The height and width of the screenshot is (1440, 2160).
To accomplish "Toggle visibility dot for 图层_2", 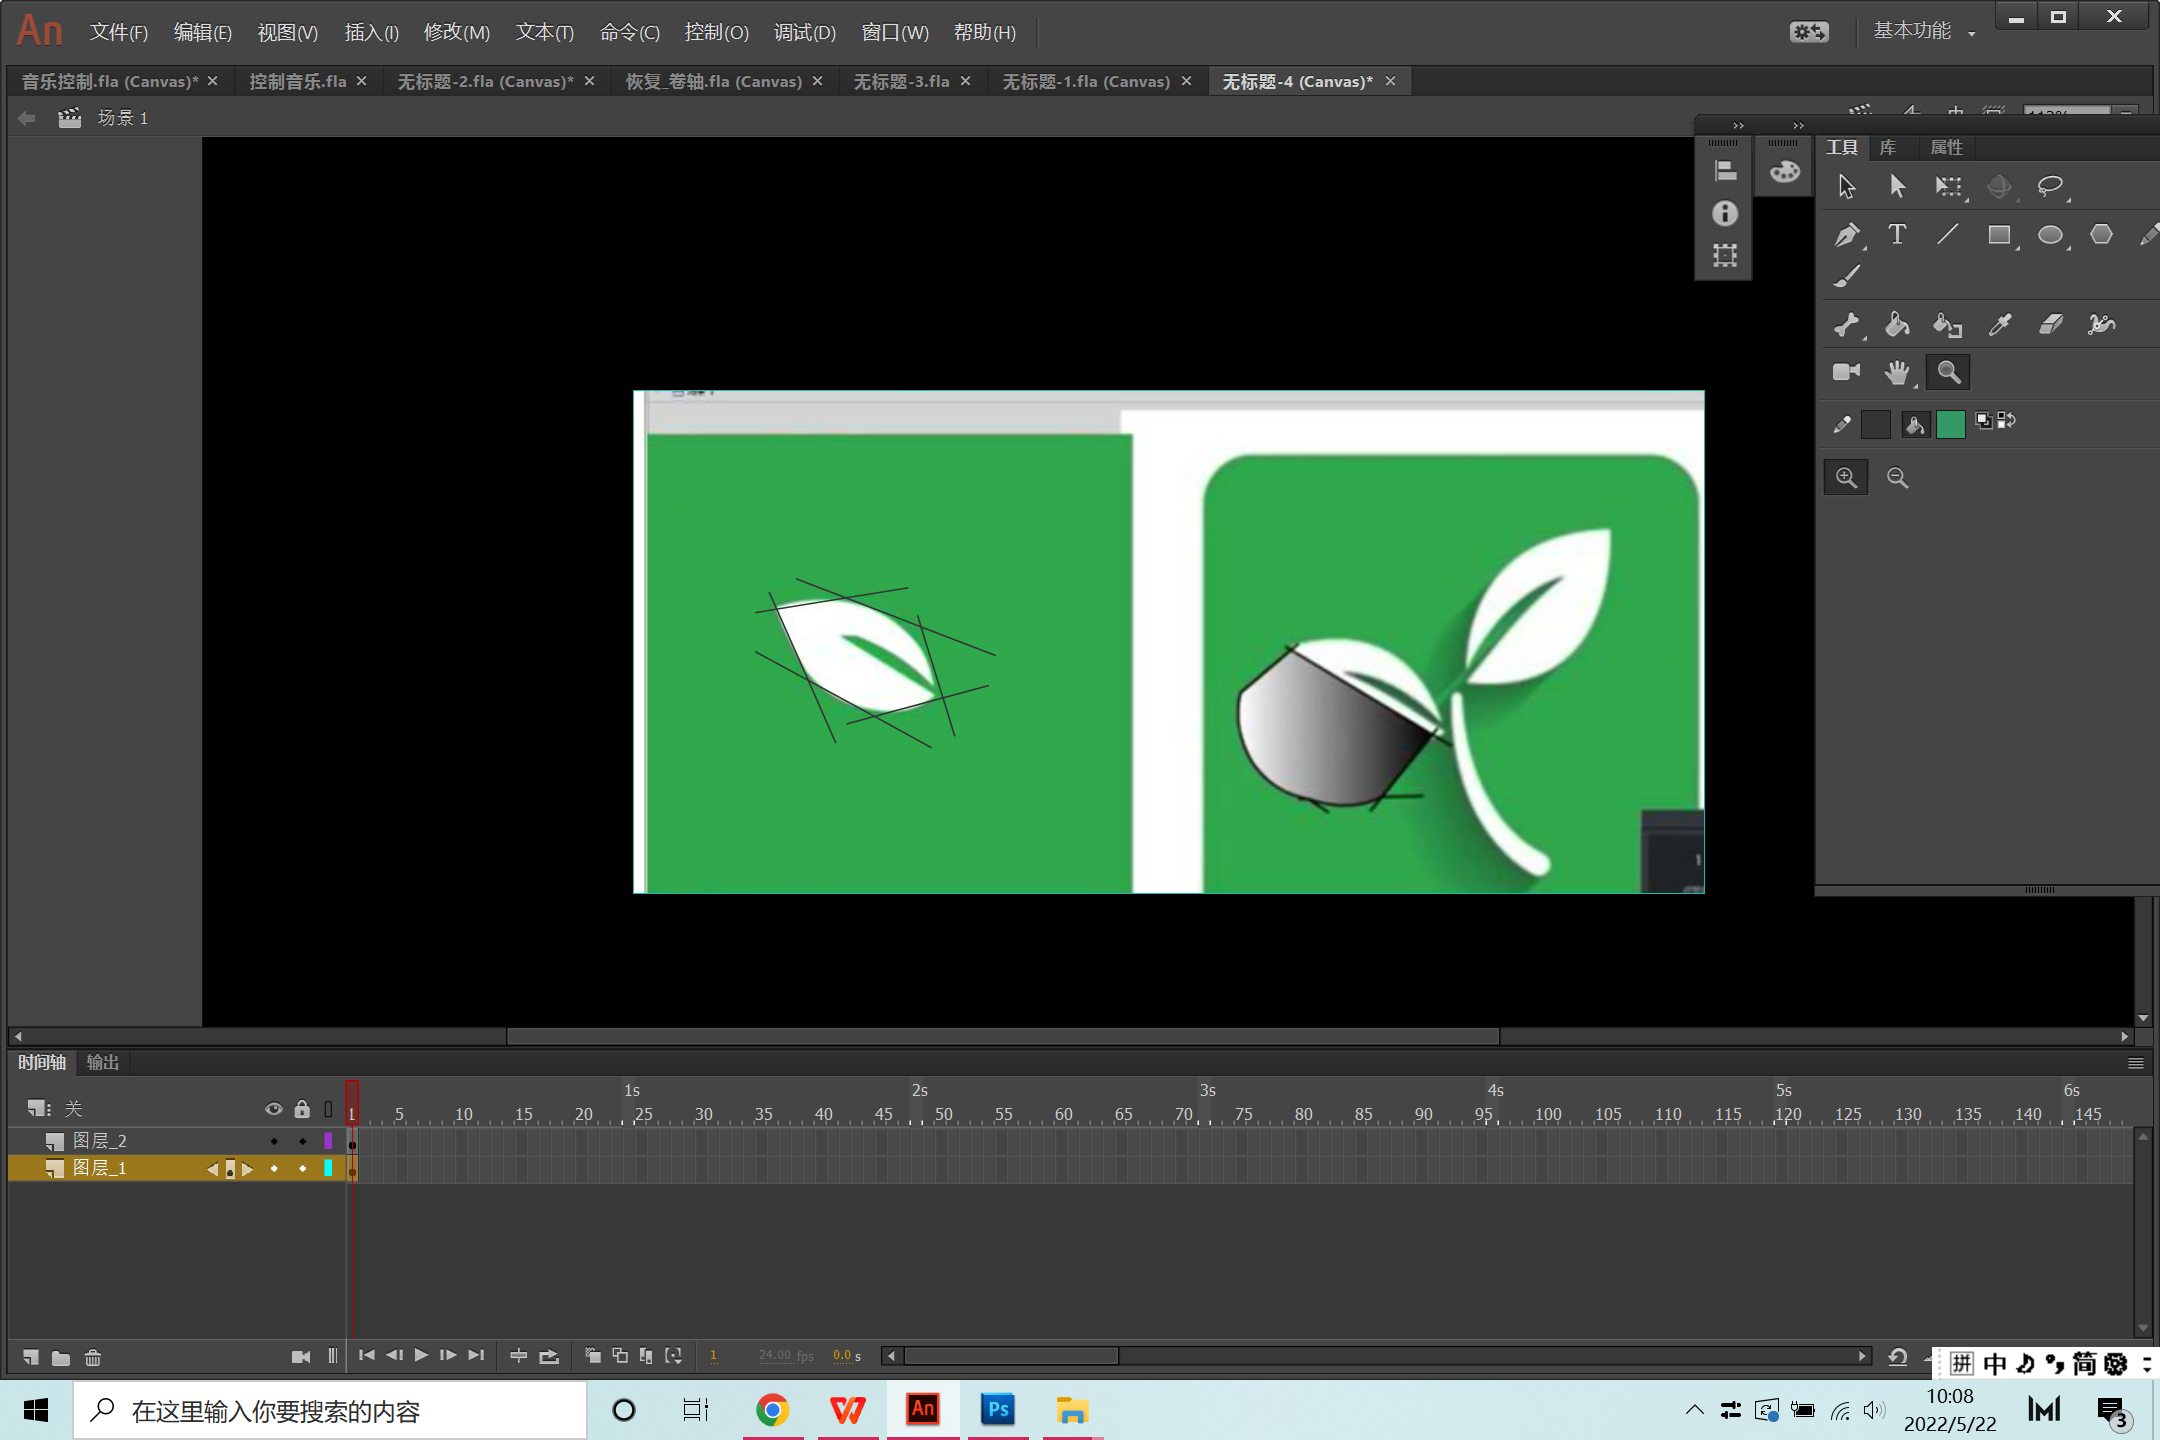I will pos(273,1141).
